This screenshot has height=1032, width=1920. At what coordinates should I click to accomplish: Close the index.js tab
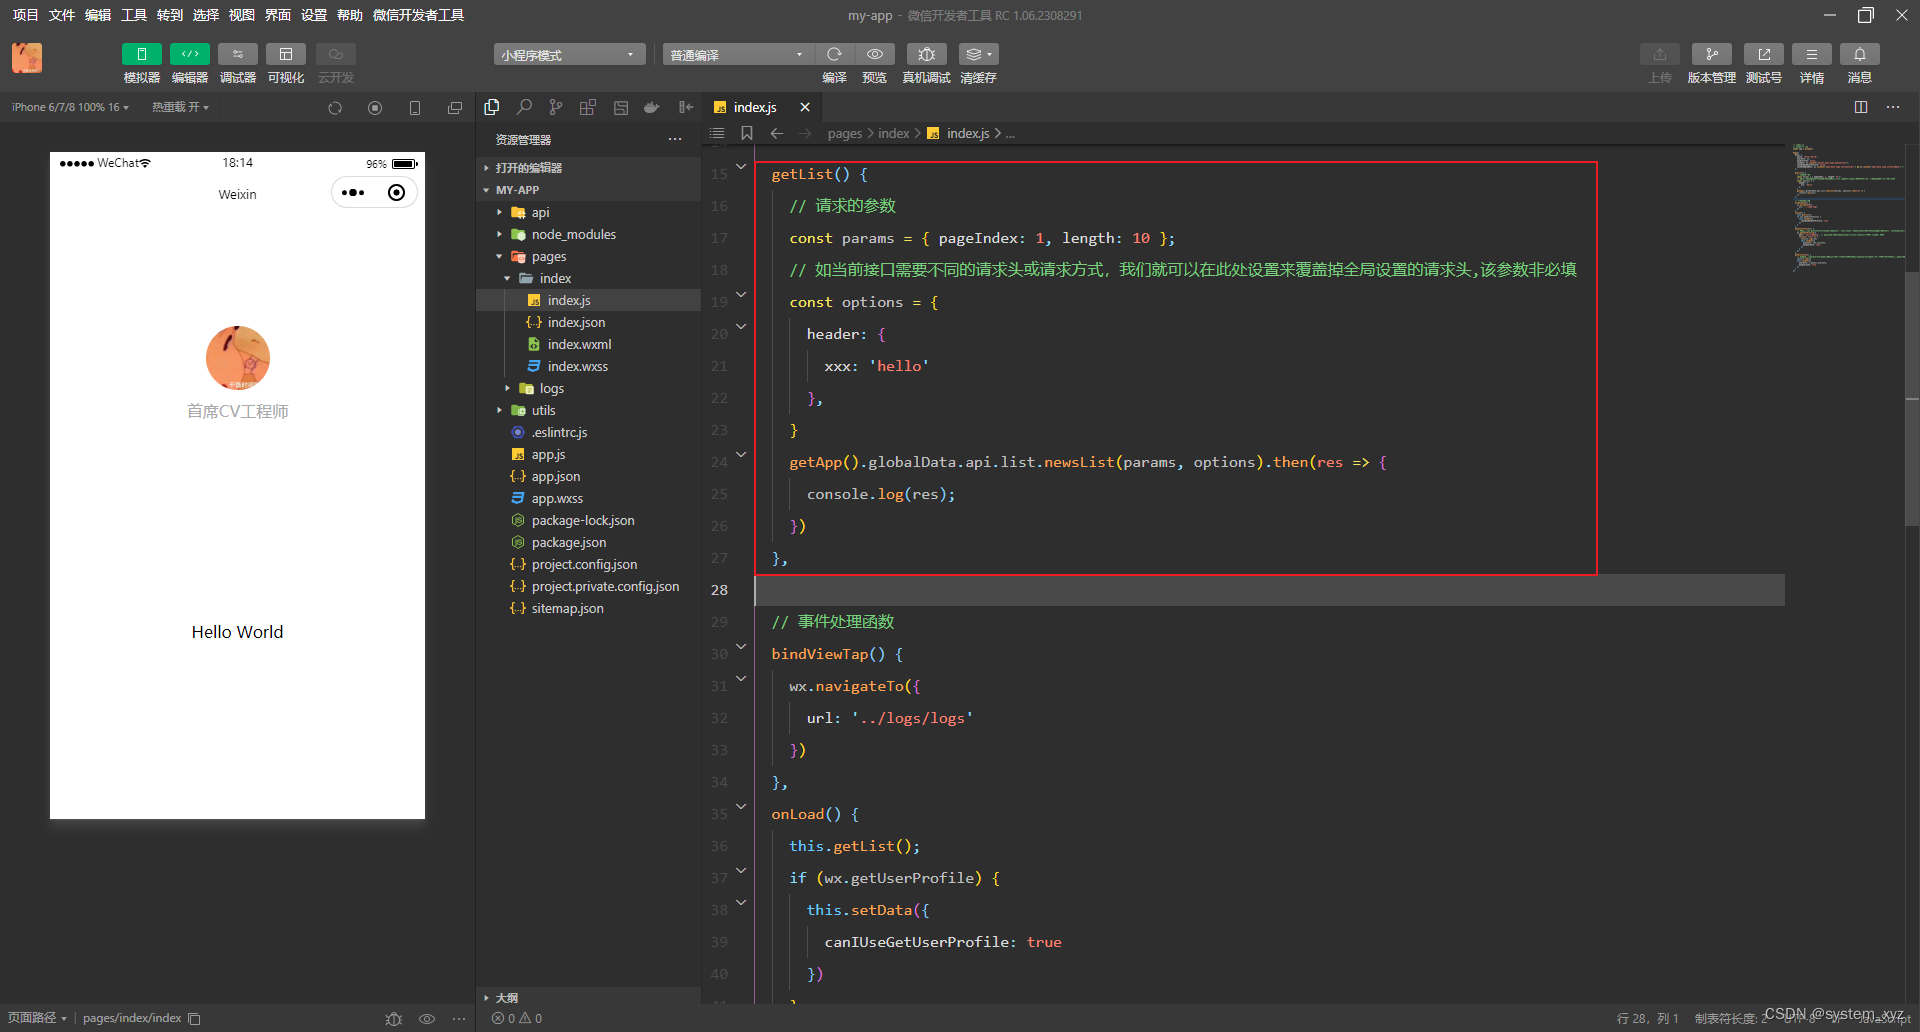click(x=805, y=107)
